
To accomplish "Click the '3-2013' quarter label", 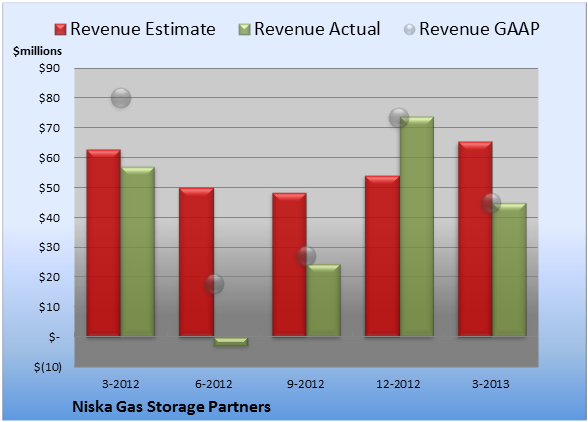I will 491,384.
